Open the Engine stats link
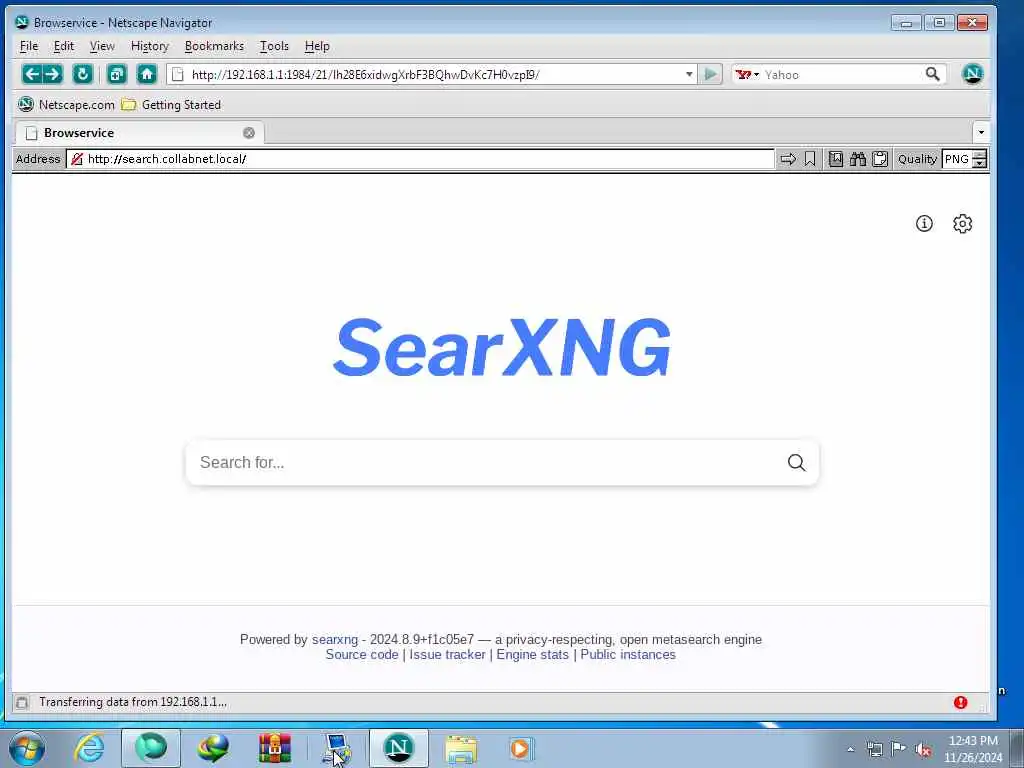Image resolution: width=1024 pixels, height=768 pixels. [x=532, y=654]
